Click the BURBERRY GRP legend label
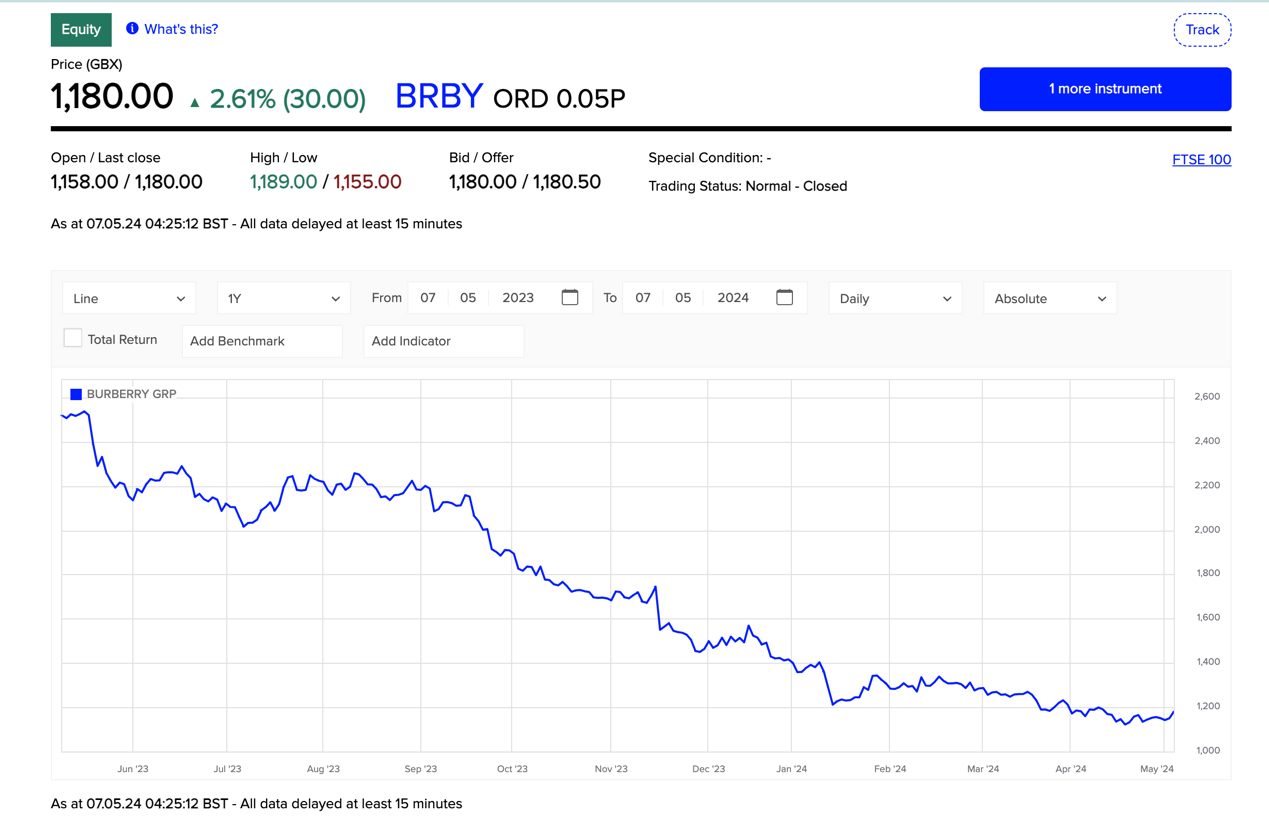The width and height of the screenshot is (1269, 825). (131, 394)
